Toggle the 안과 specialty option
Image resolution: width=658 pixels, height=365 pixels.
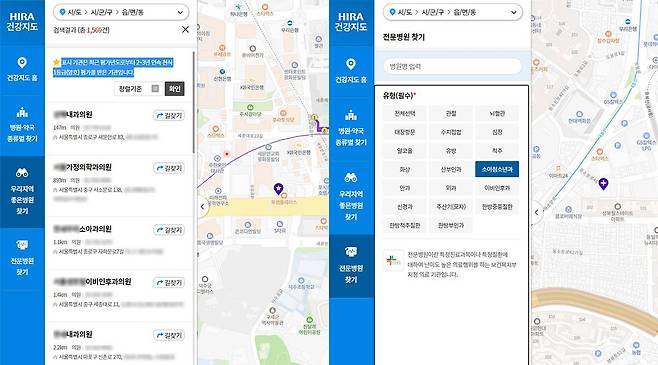click(x=405, y=188)
